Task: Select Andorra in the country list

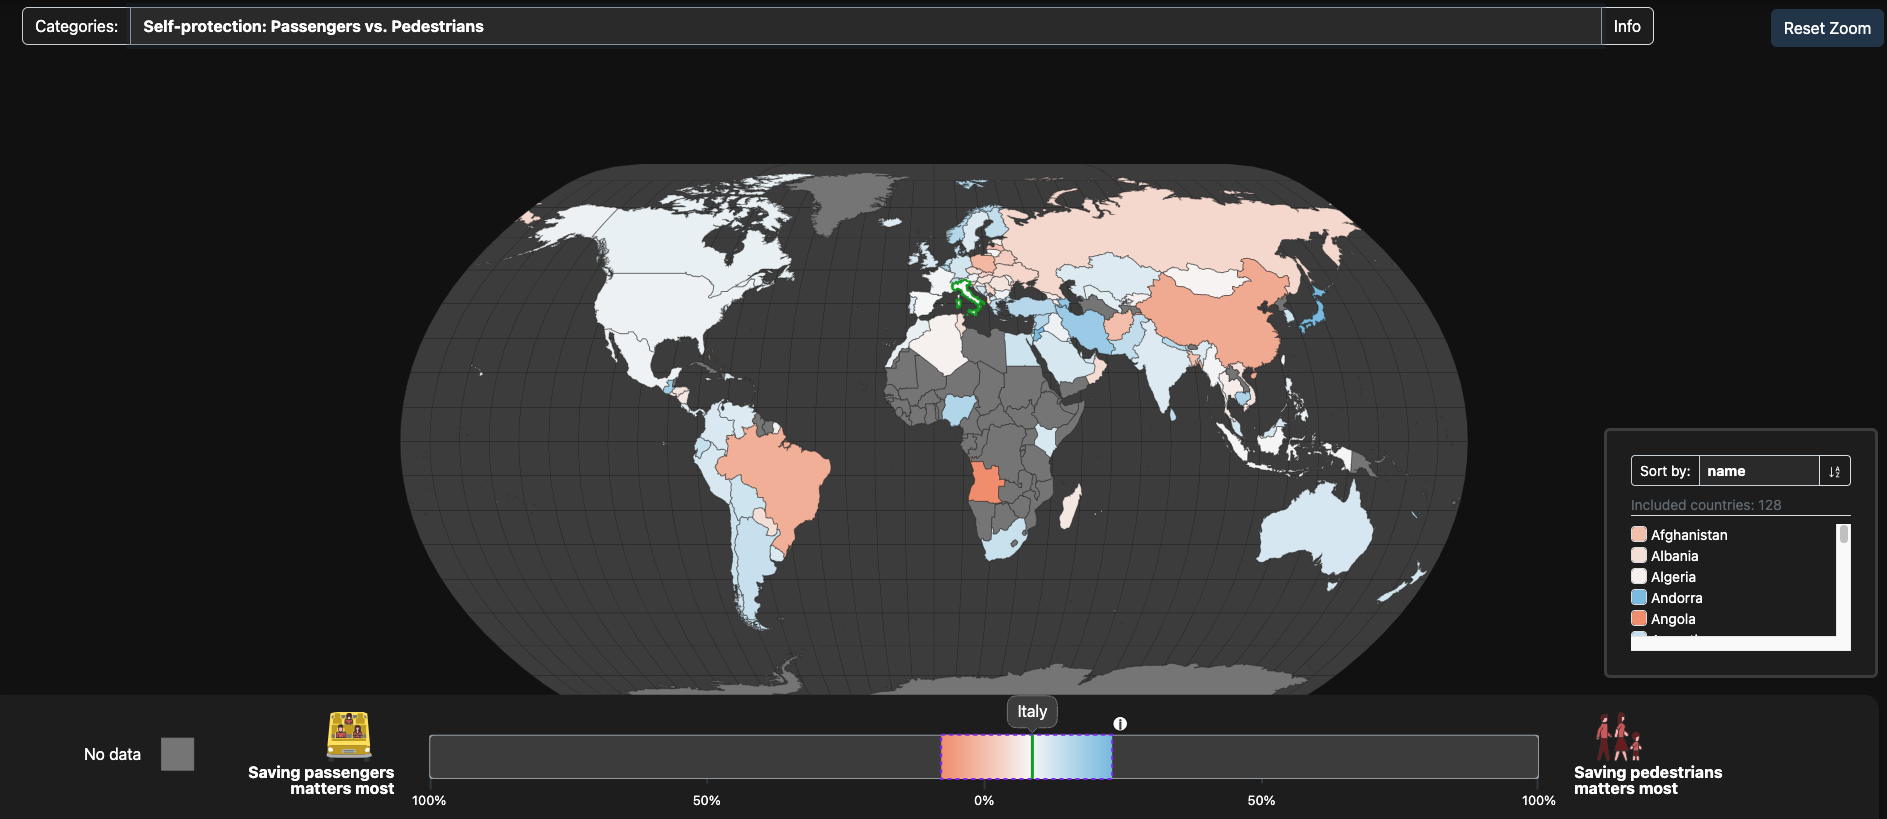Action: [x=1676, y=598]
